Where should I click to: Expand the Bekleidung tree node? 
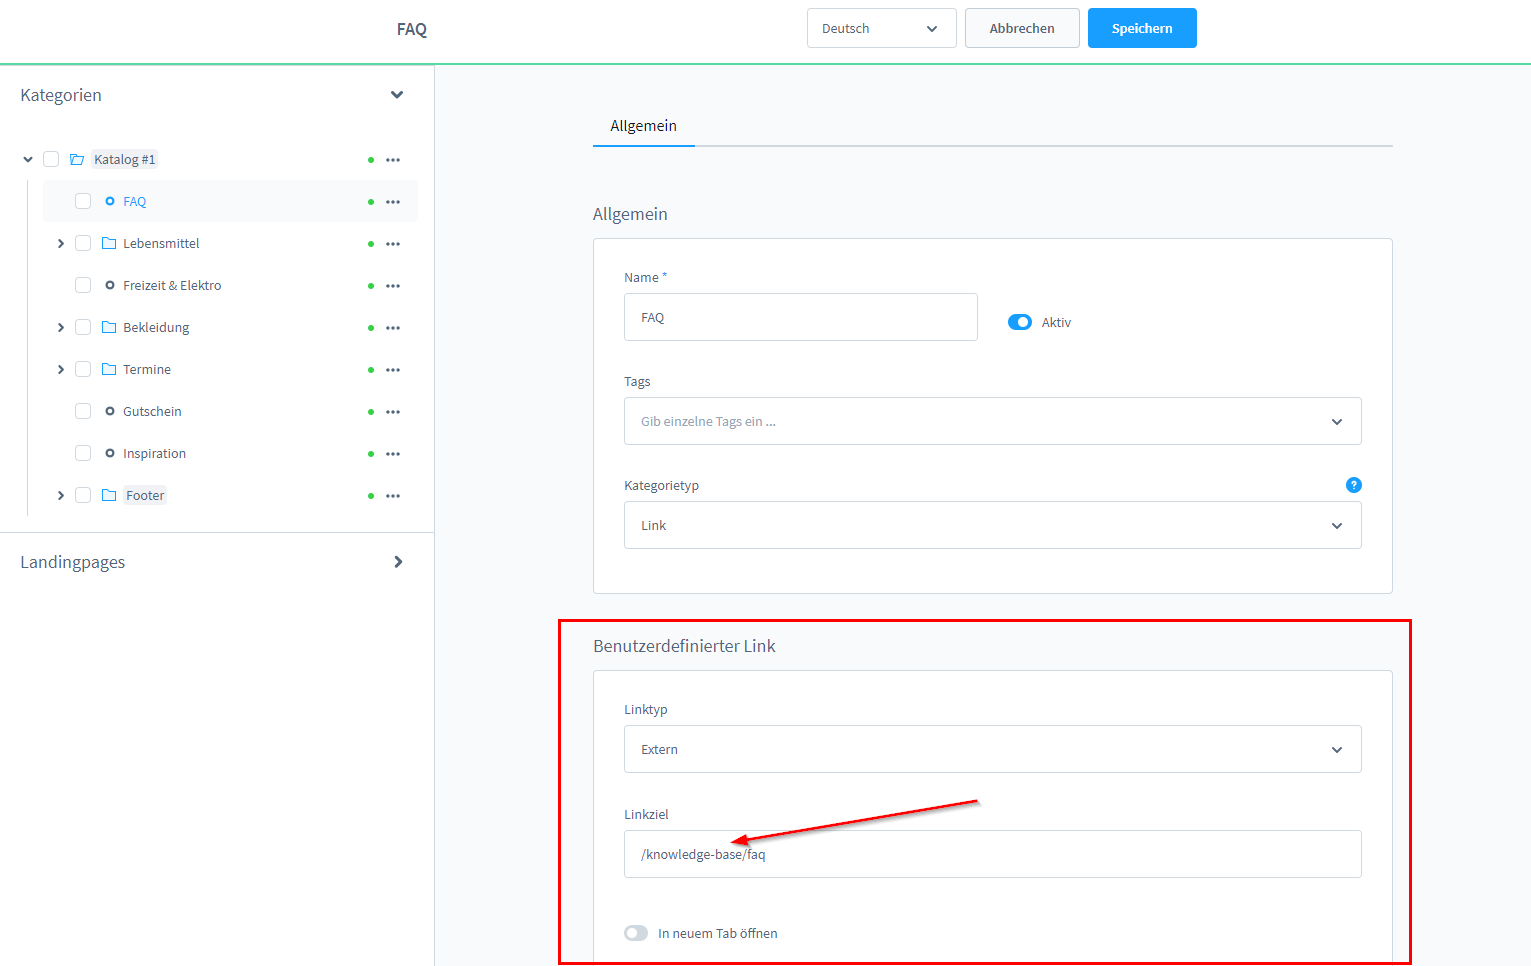pyautogui.click(x=61, y=327)
